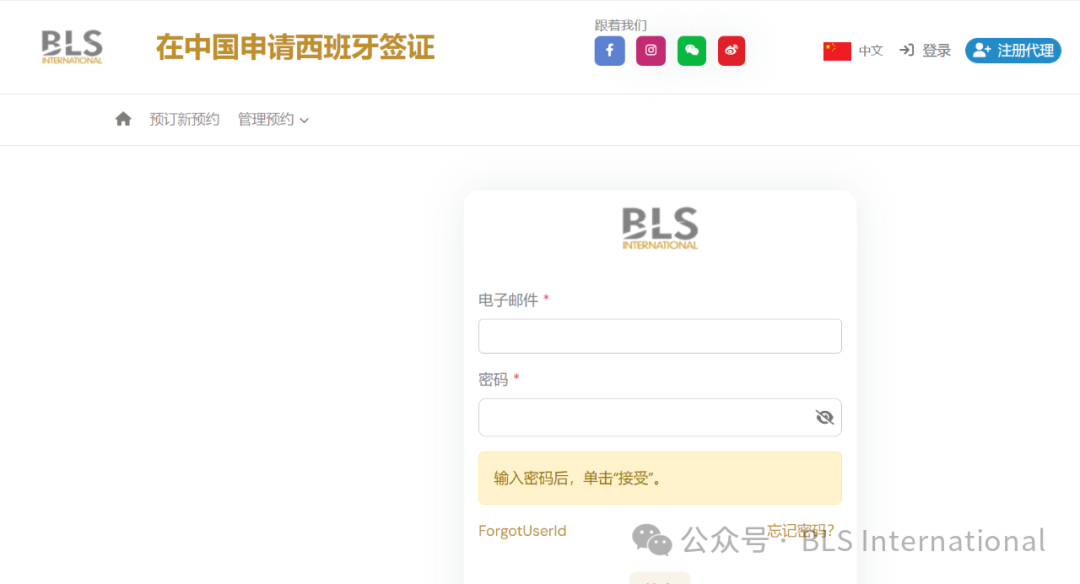Open the Weibo social icon

[731, 51]
